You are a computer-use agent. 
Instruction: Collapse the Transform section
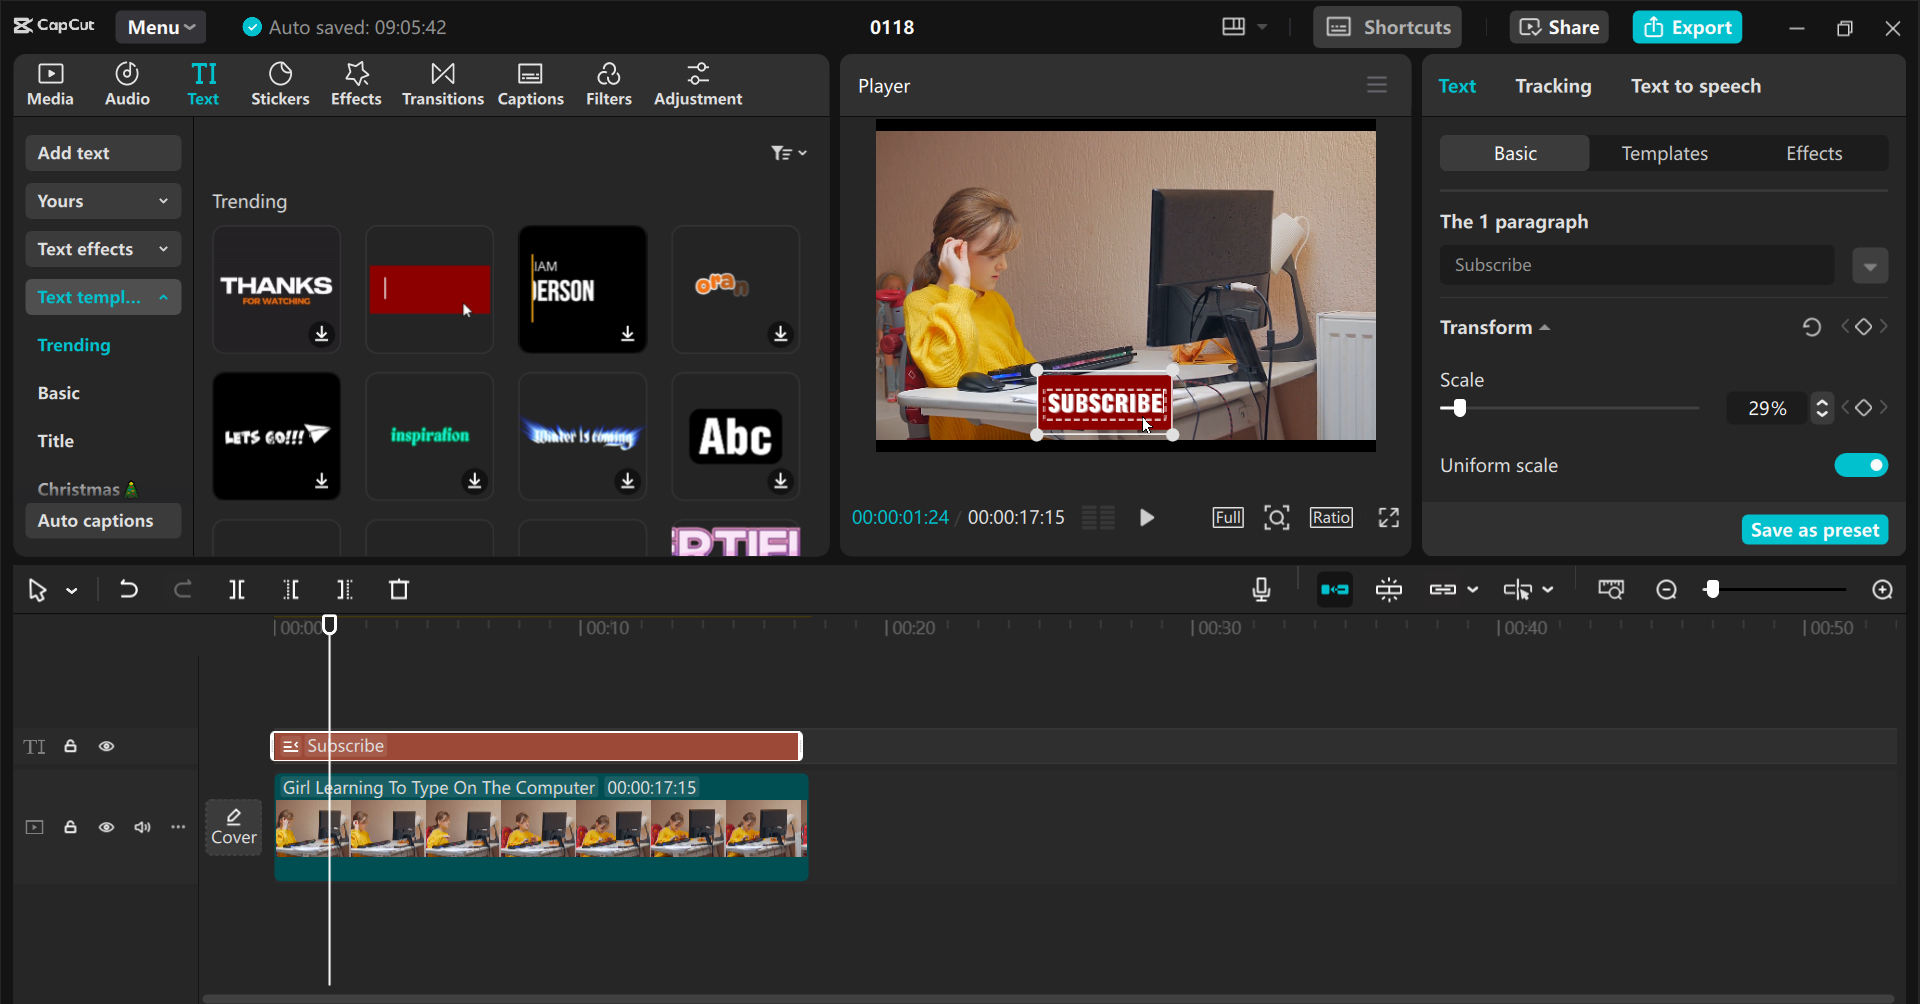coord(1545,328)
